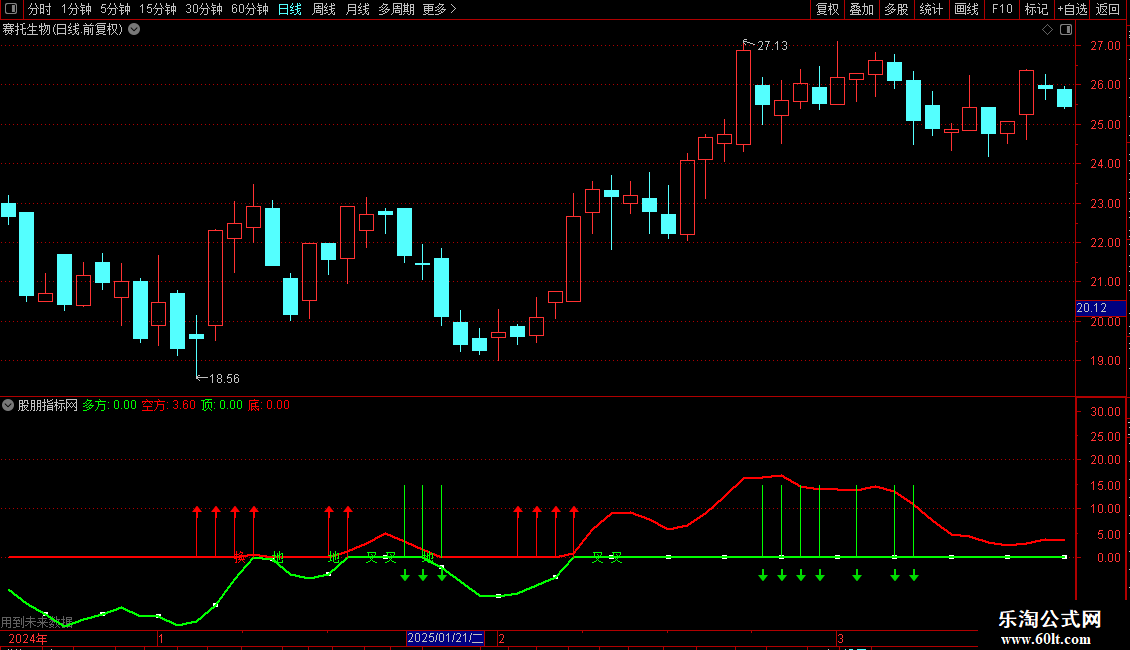The image size is (1130, 650).
Task: Click the 18.56 low price label
Action: click(x=224, y=378)
